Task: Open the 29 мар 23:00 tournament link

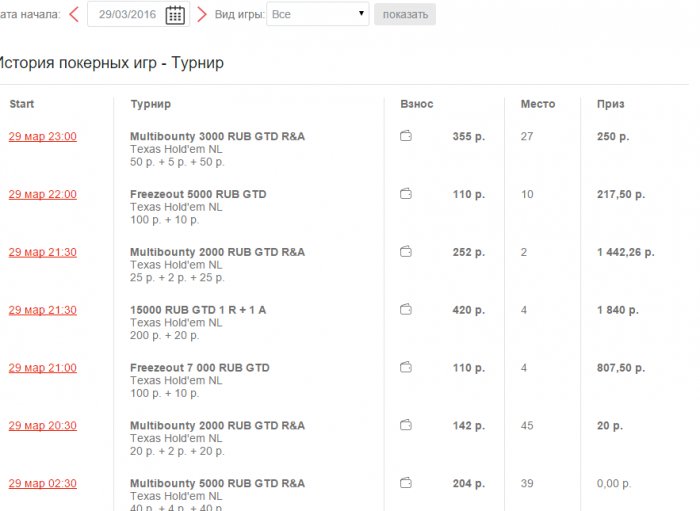Action: (42, 137)
